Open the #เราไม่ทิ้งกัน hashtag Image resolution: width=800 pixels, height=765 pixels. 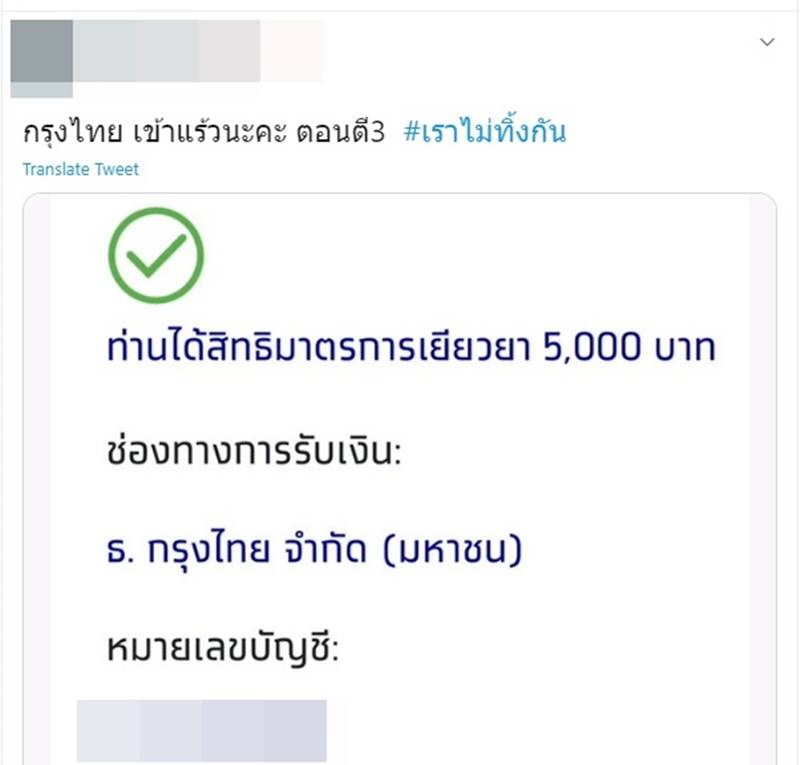point(485,131)
